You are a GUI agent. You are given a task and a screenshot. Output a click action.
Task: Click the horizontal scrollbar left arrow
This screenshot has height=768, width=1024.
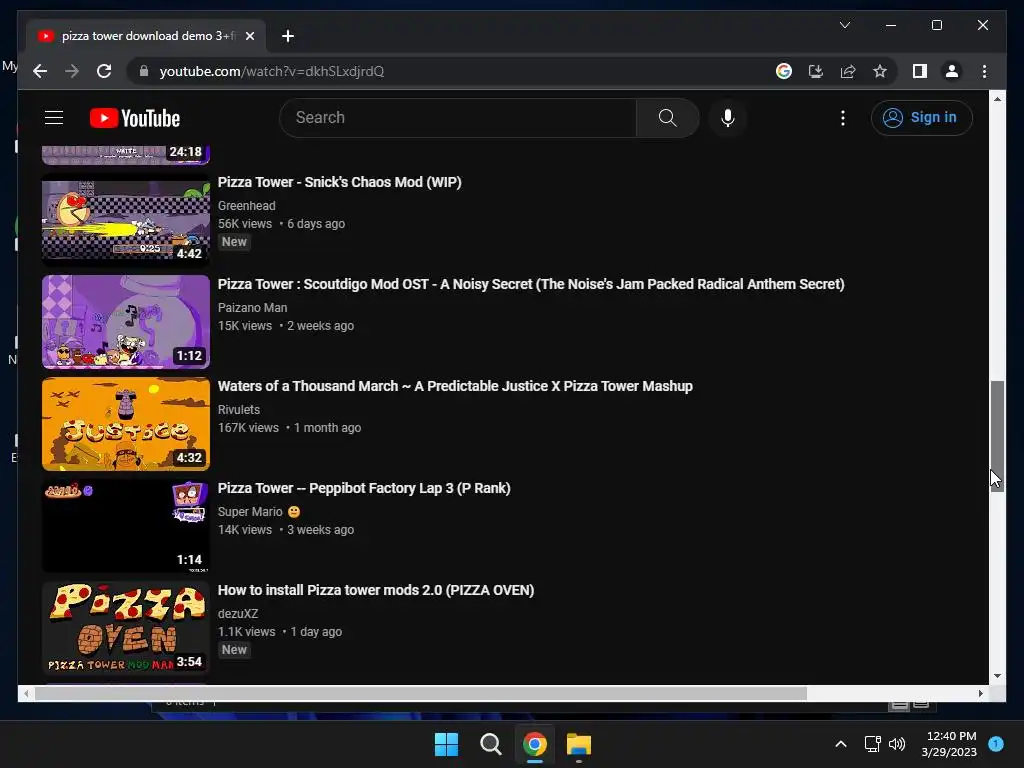coord(25,694)
